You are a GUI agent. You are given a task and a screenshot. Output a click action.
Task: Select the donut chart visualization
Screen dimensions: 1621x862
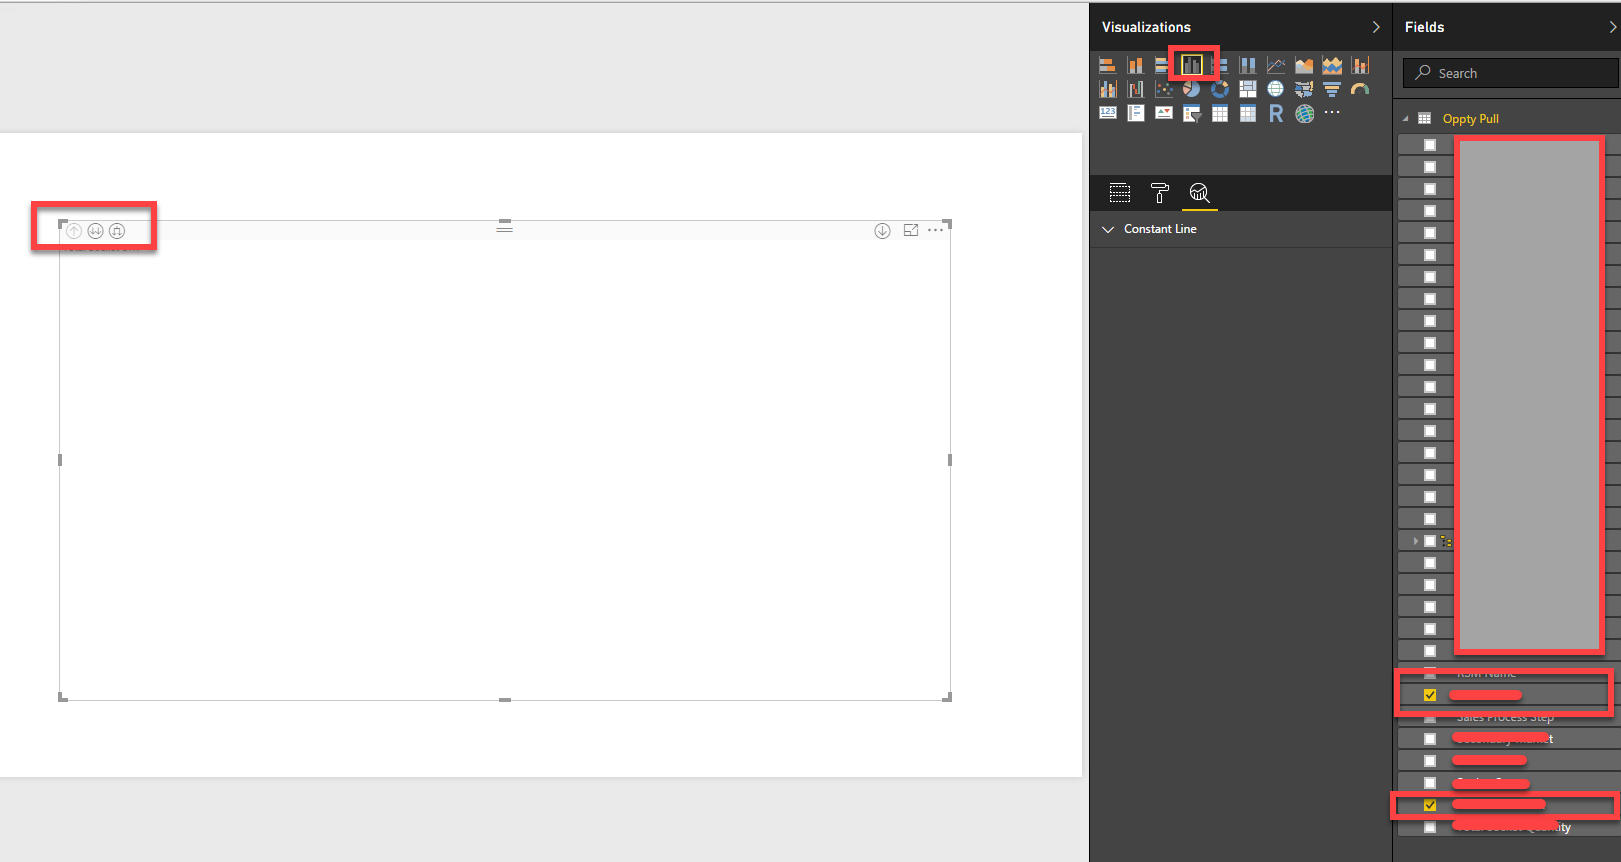(1220, 89)
